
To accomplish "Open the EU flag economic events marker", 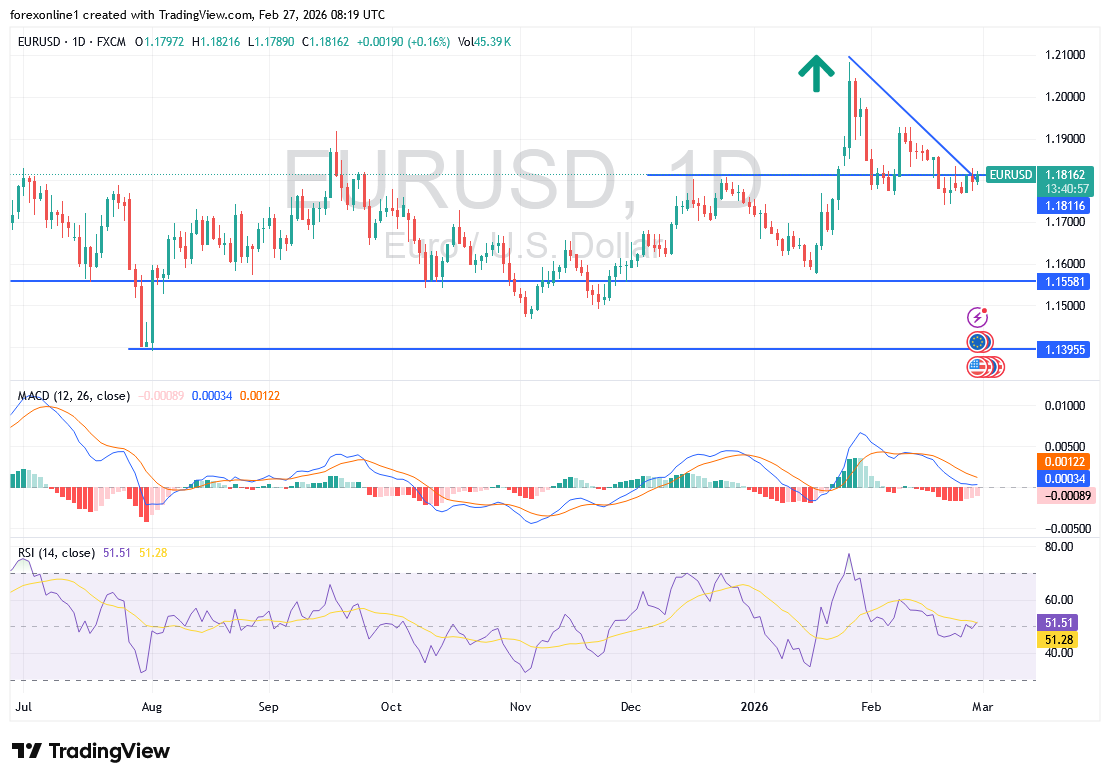I will [976, 341].
